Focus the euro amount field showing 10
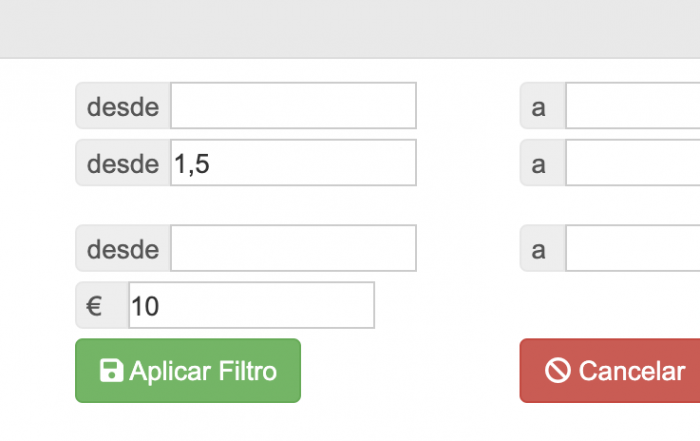This screenshot has height=441, width=700. click(251, 305)
